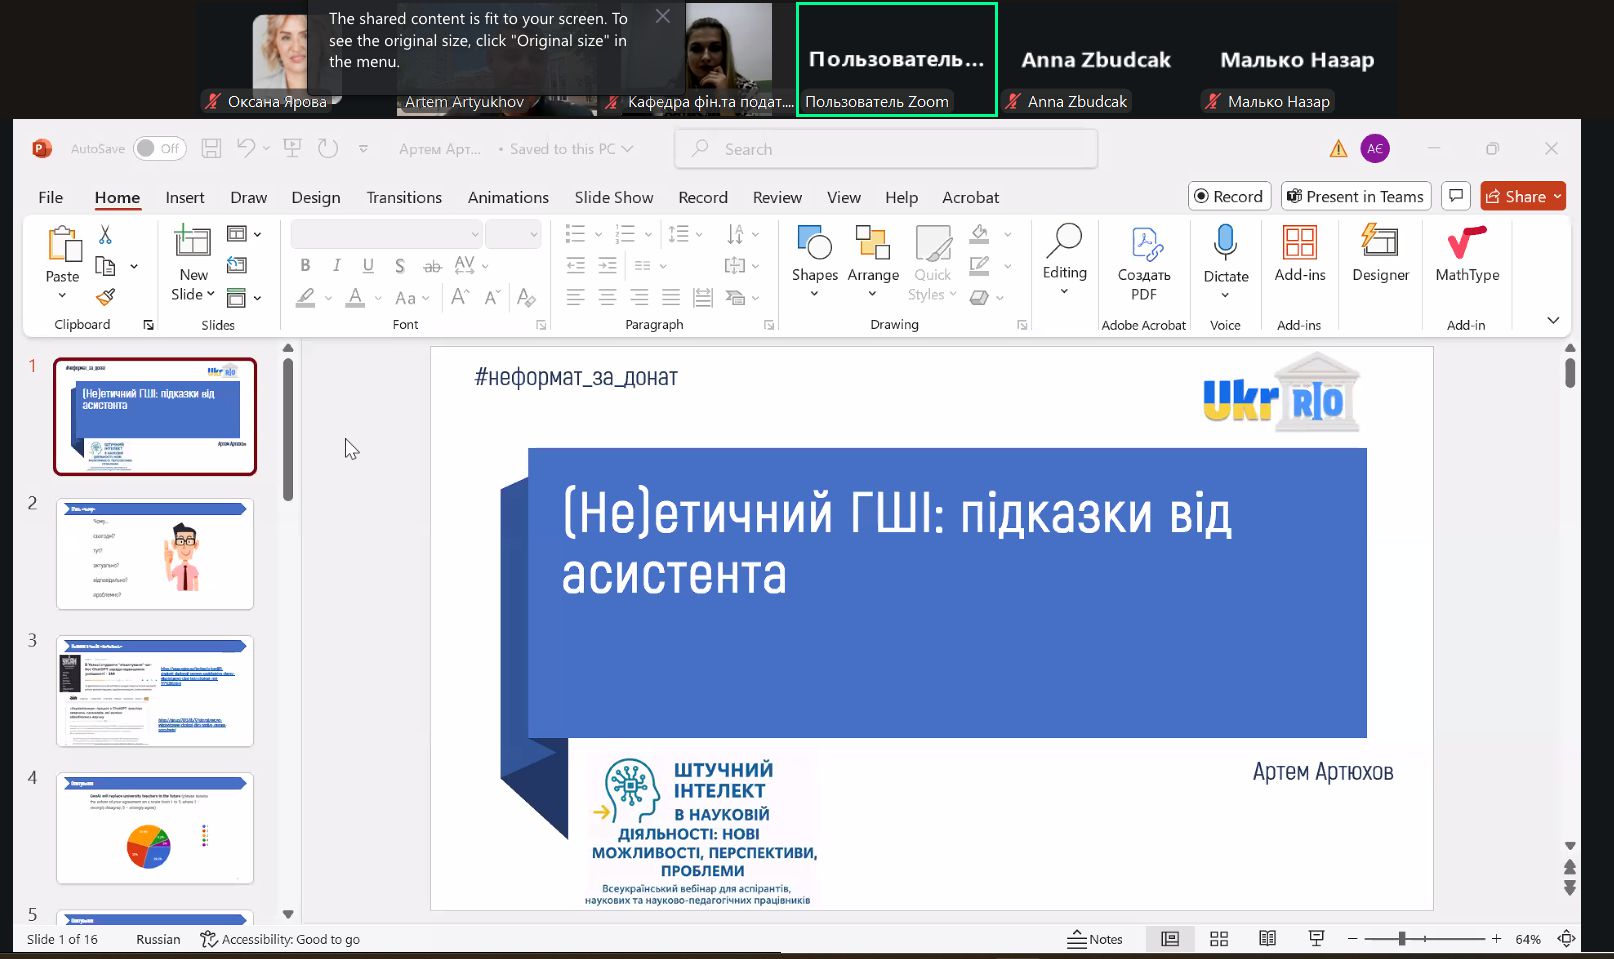Collapse the ribbon with the chevron
Image resolution: width=1614 pixels, height=959 pixels.
pyautogui.click(x=1552, y=320)
